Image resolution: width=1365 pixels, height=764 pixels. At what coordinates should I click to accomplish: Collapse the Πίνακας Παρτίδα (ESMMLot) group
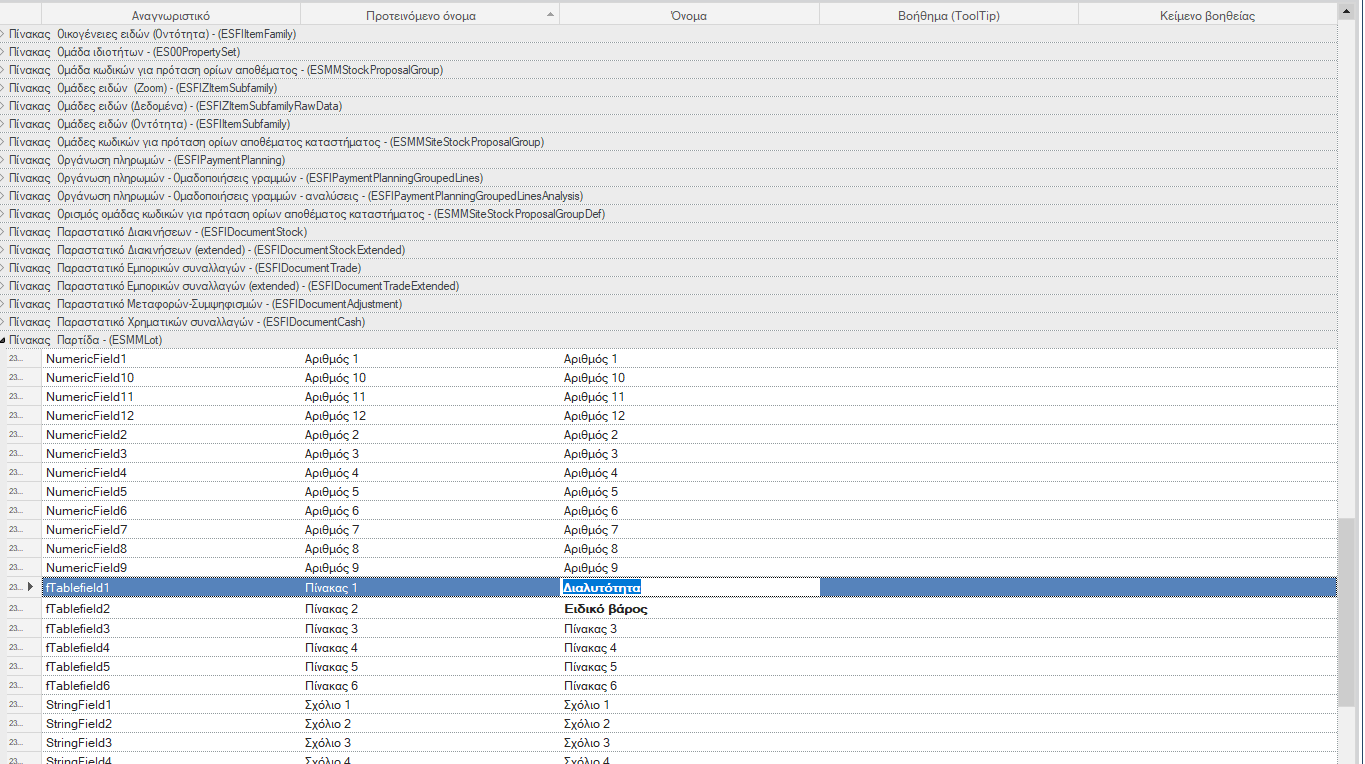tap(3, 340)
